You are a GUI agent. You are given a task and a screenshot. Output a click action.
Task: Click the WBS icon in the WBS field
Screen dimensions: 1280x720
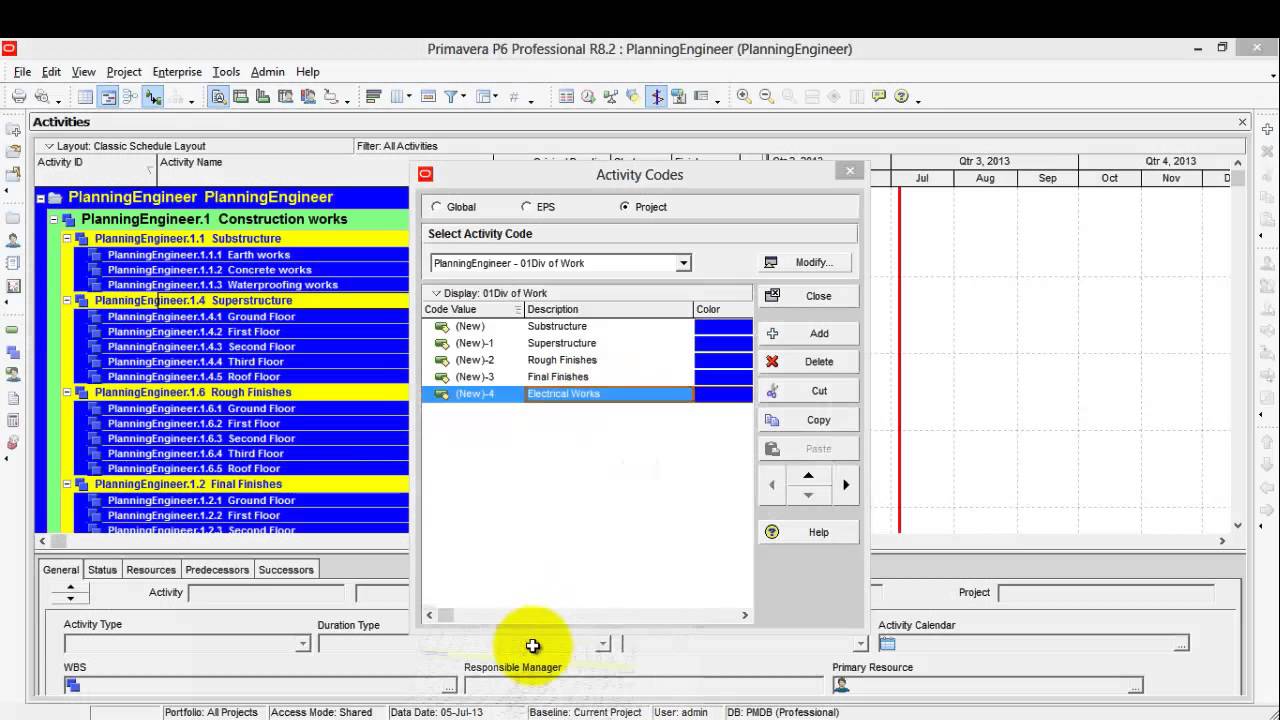(x=72, y=686)
